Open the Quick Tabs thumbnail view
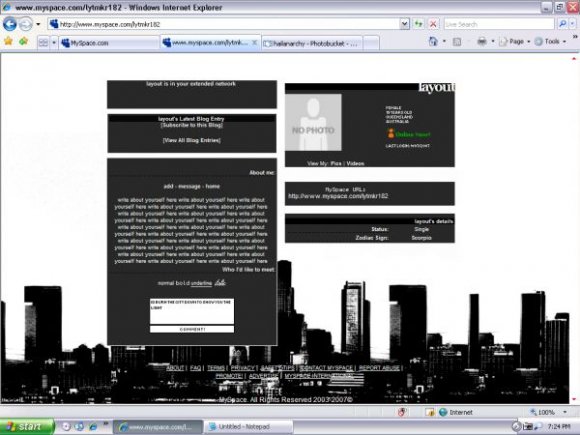The height and width of the screenshot is (435, 580). (x=43, y=43)
